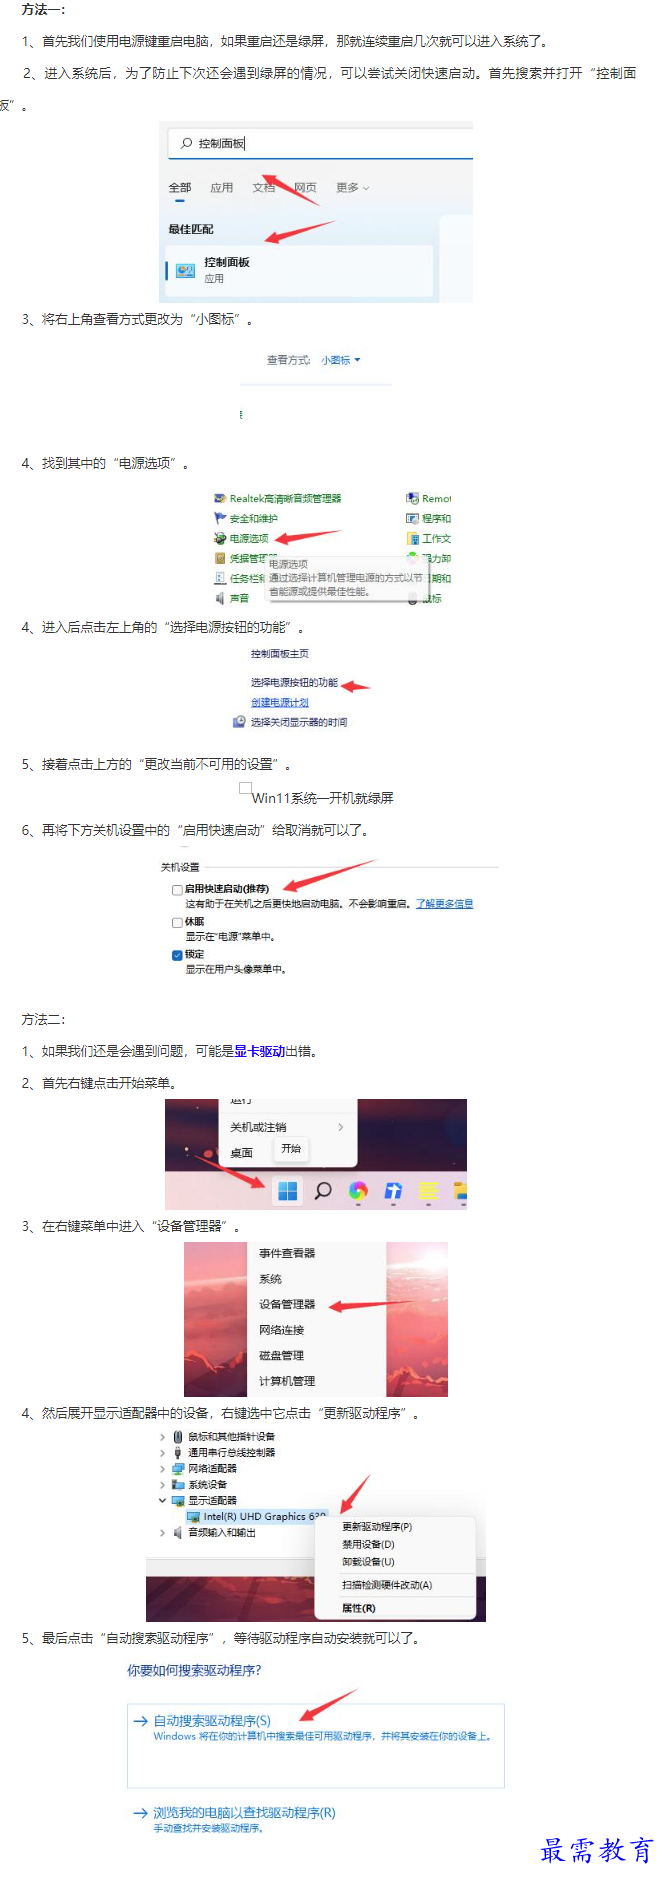Open 电源选项 control panel item
Screen dimensions: 662x1882
[249, 538]
